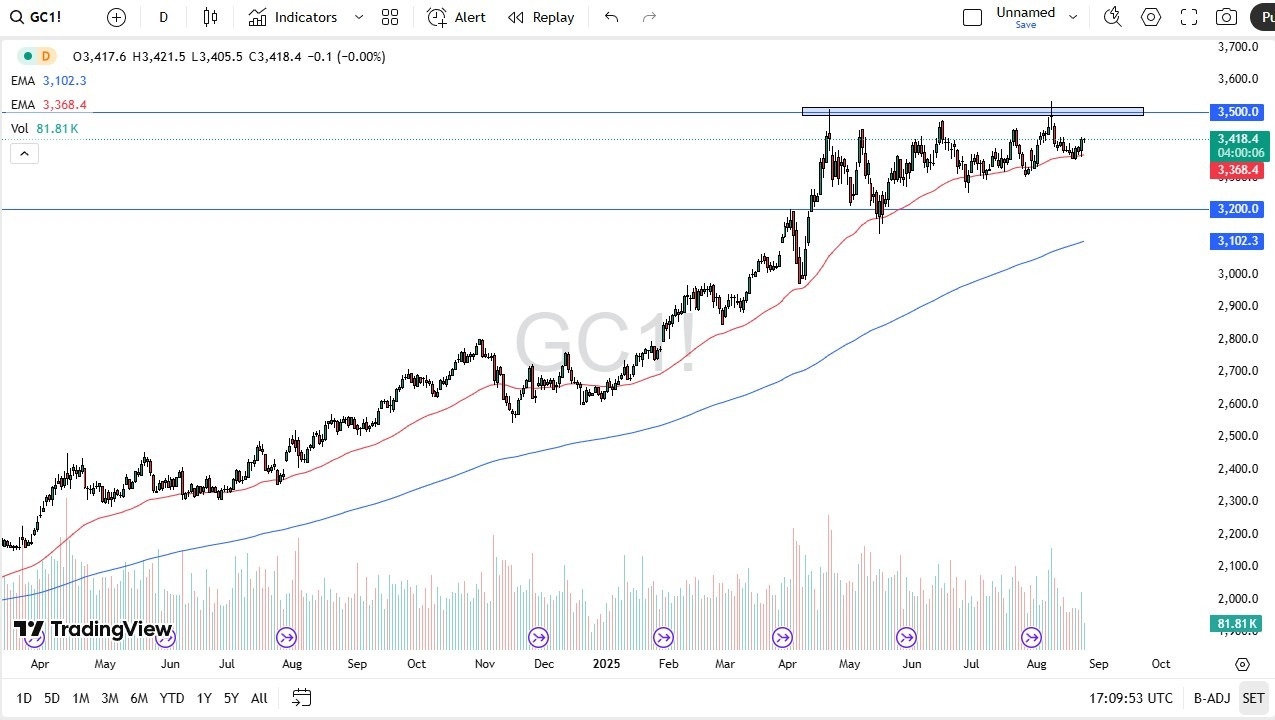Toggle SET settlement-as-close setting
The height and width of the screenshot is (720, 1275).
point(1253,698)
